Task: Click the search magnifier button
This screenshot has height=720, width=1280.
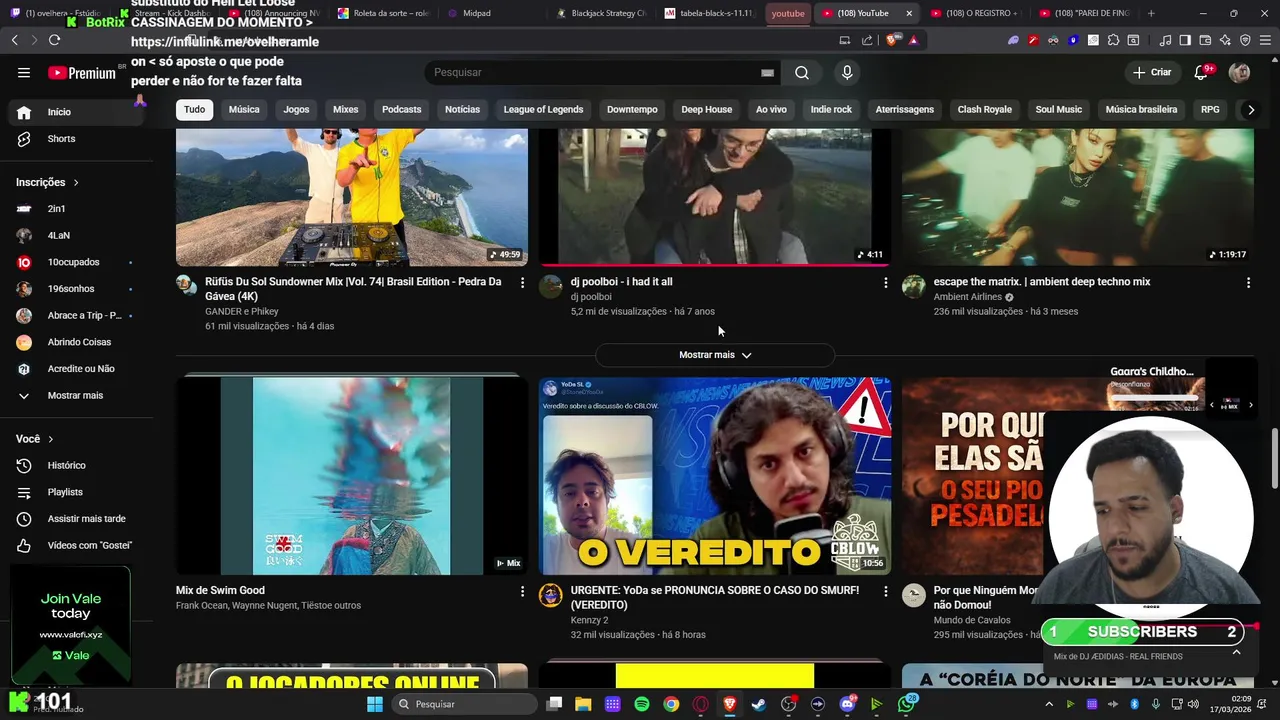Action: (802, 72)
